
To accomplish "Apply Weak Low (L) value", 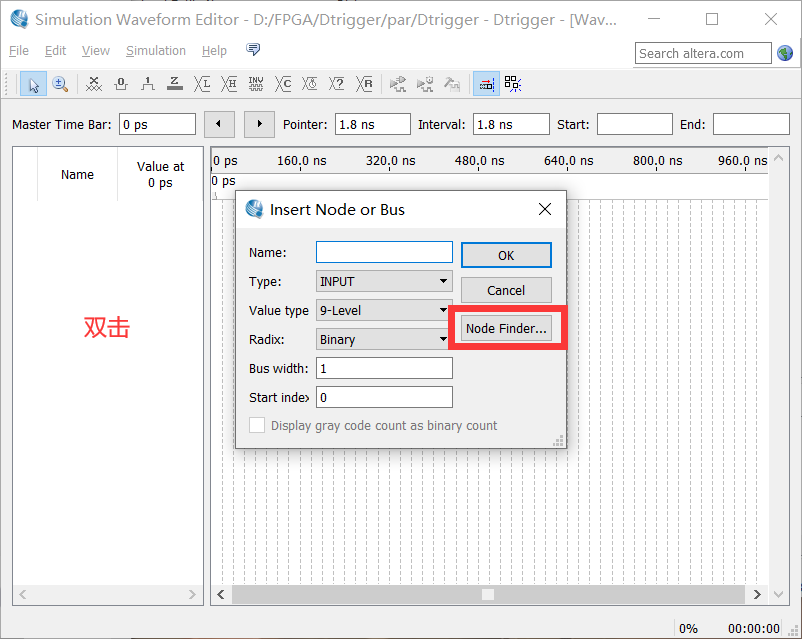I will point(202,84).
